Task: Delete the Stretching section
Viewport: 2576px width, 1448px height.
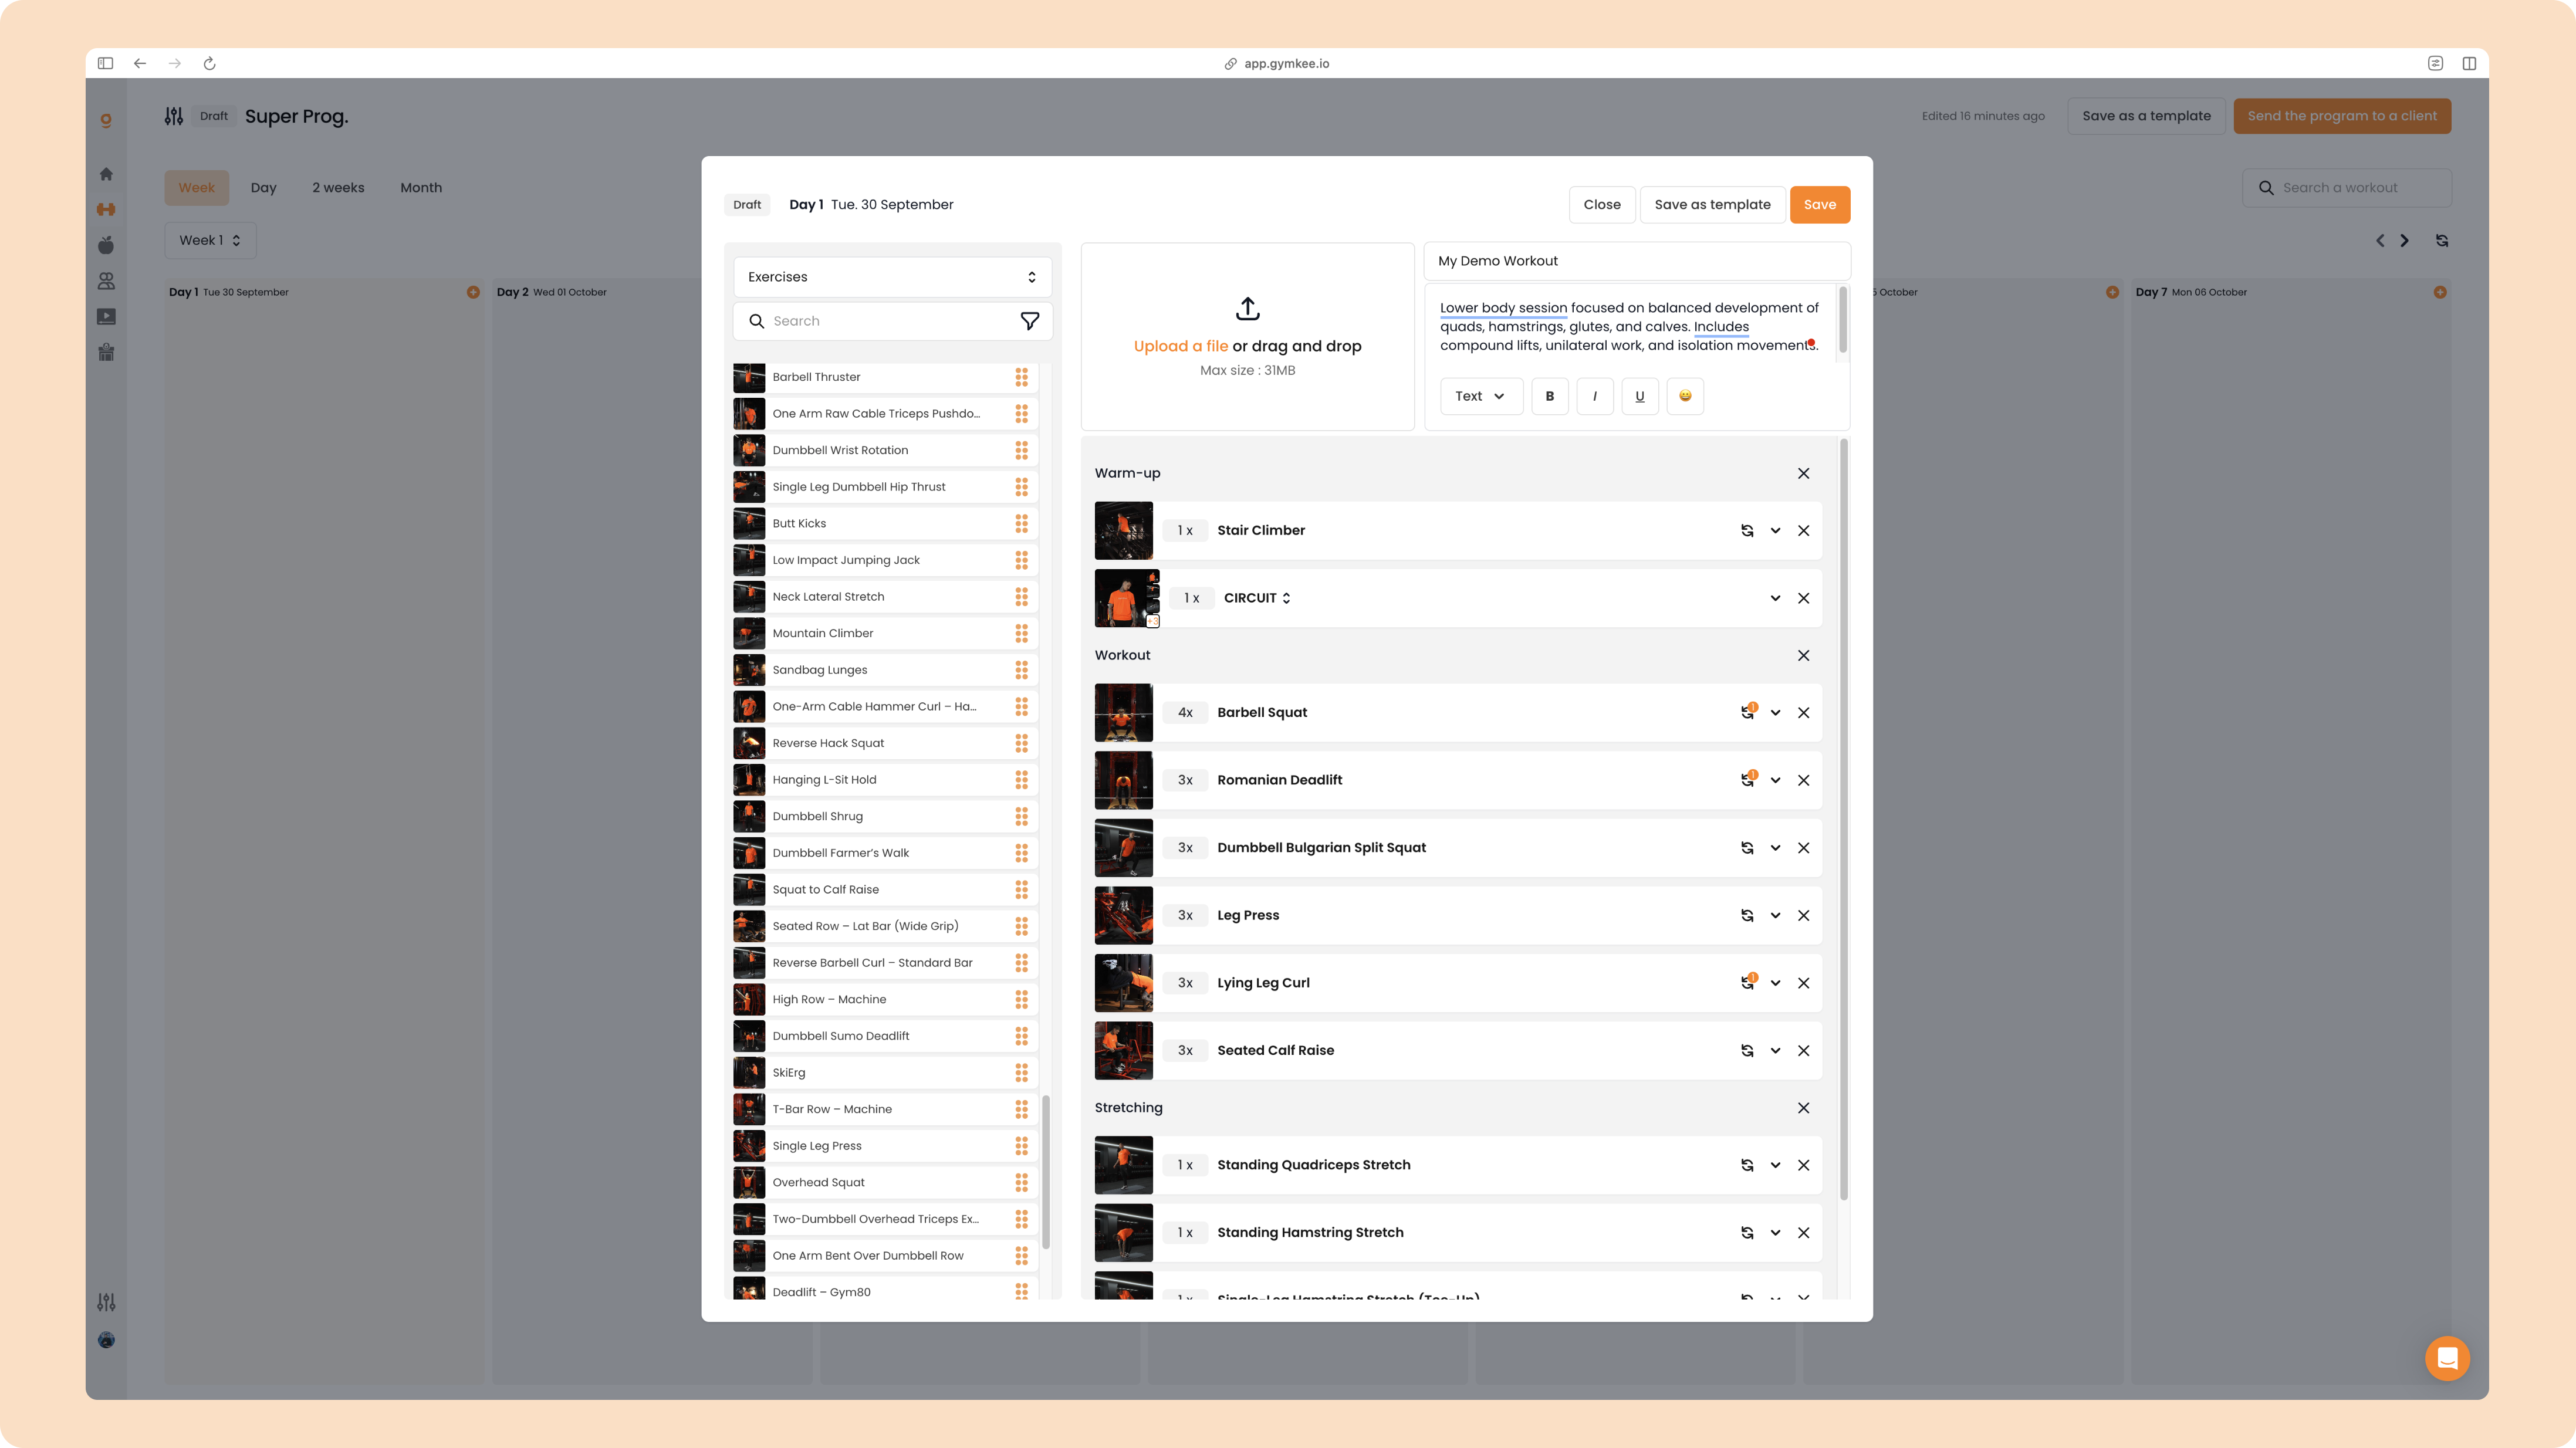Action: (x=1803, y=1108)
